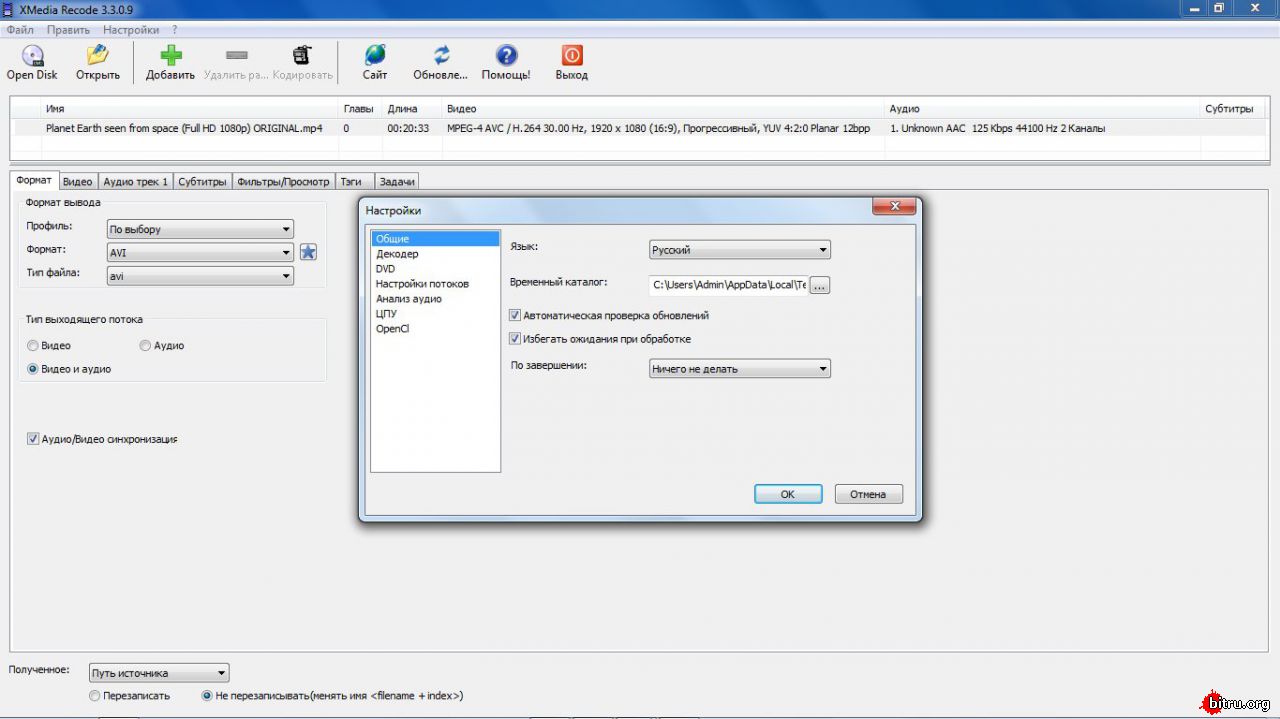Click the Имя column header

190,108
